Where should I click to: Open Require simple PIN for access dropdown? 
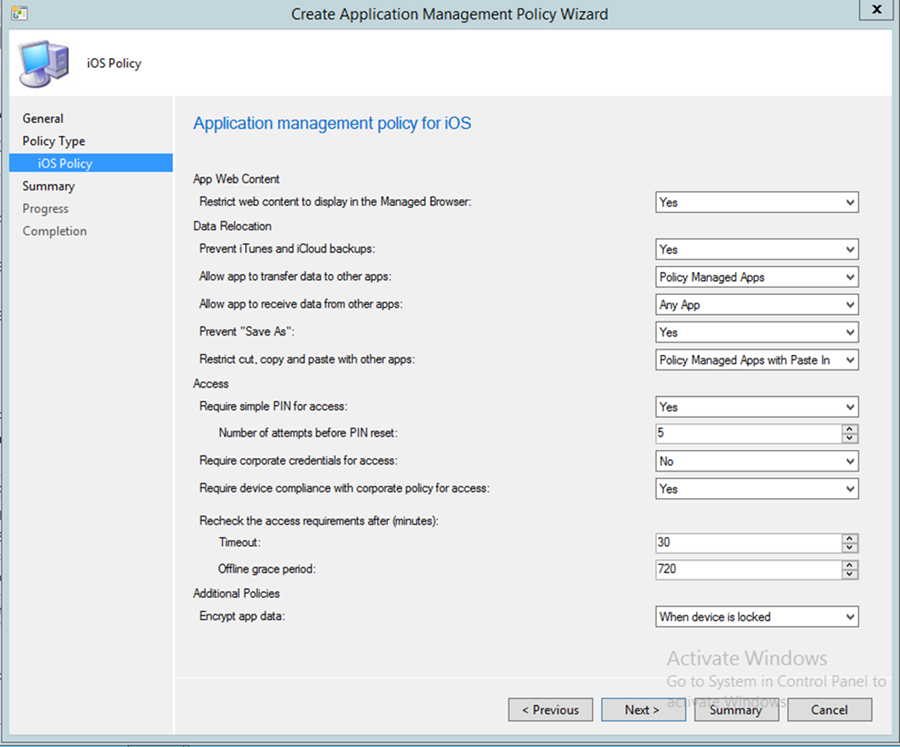tap(757, 407)
